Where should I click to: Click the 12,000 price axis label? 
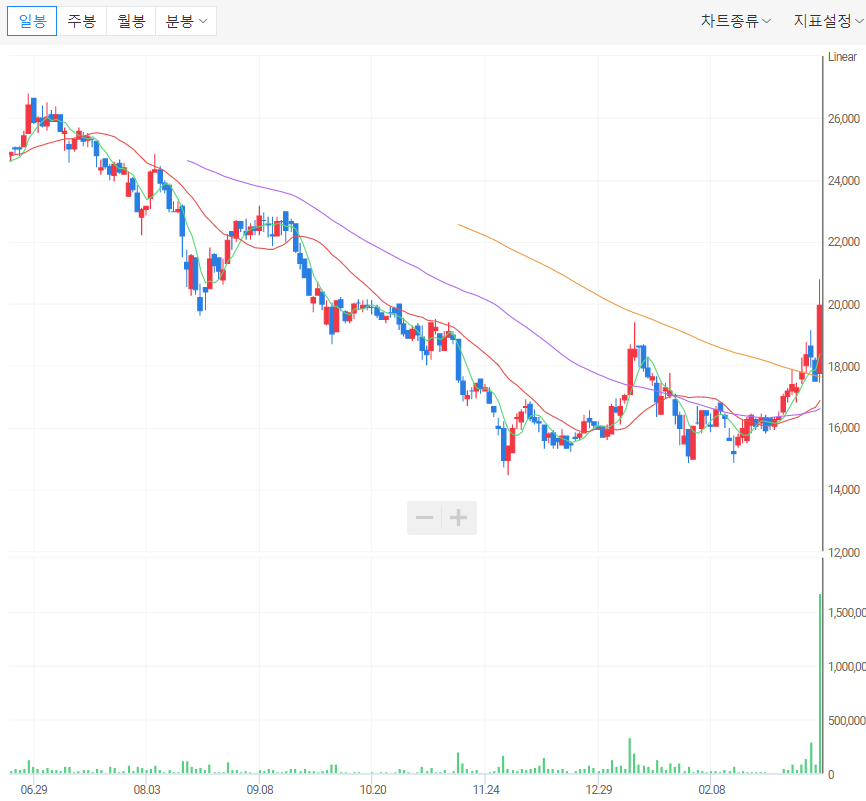(844, 552)
